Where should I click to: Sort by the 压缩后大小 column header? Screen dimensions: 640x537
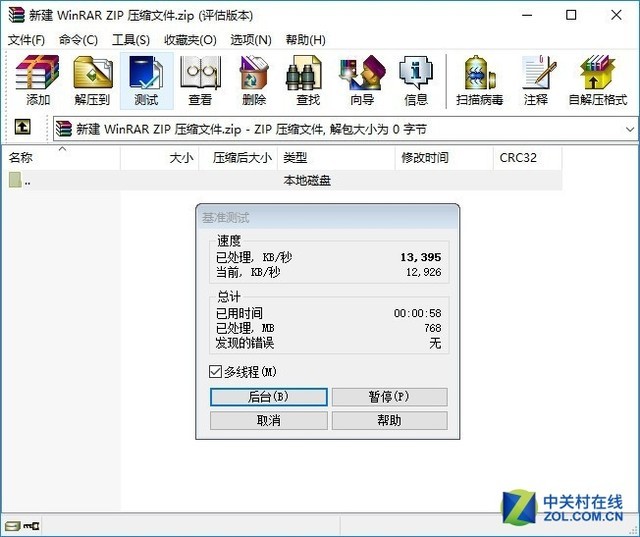[238, 158]
